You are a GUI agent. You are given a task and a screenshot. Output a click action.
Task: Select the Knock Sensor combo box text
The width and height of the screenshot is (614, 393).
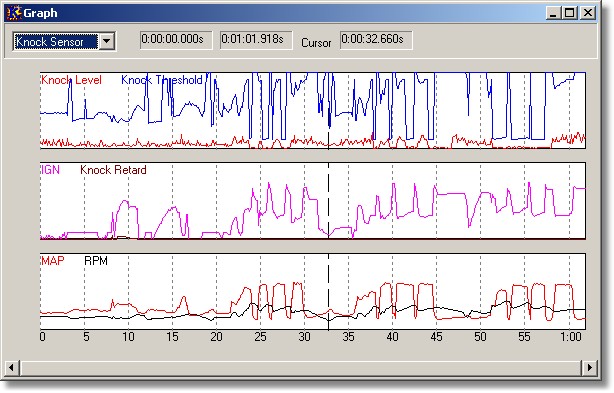point(56,41)
